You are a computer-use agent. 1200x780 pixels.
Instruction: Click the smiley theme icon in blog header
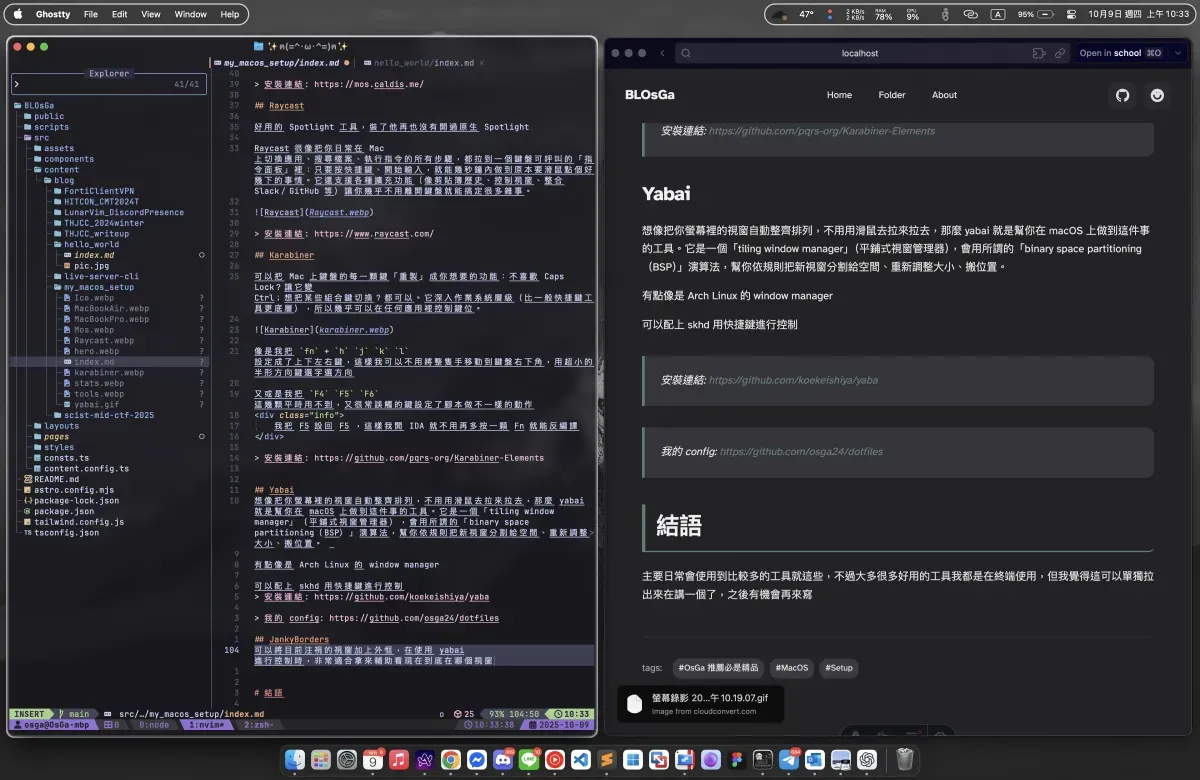(1158, 95)
